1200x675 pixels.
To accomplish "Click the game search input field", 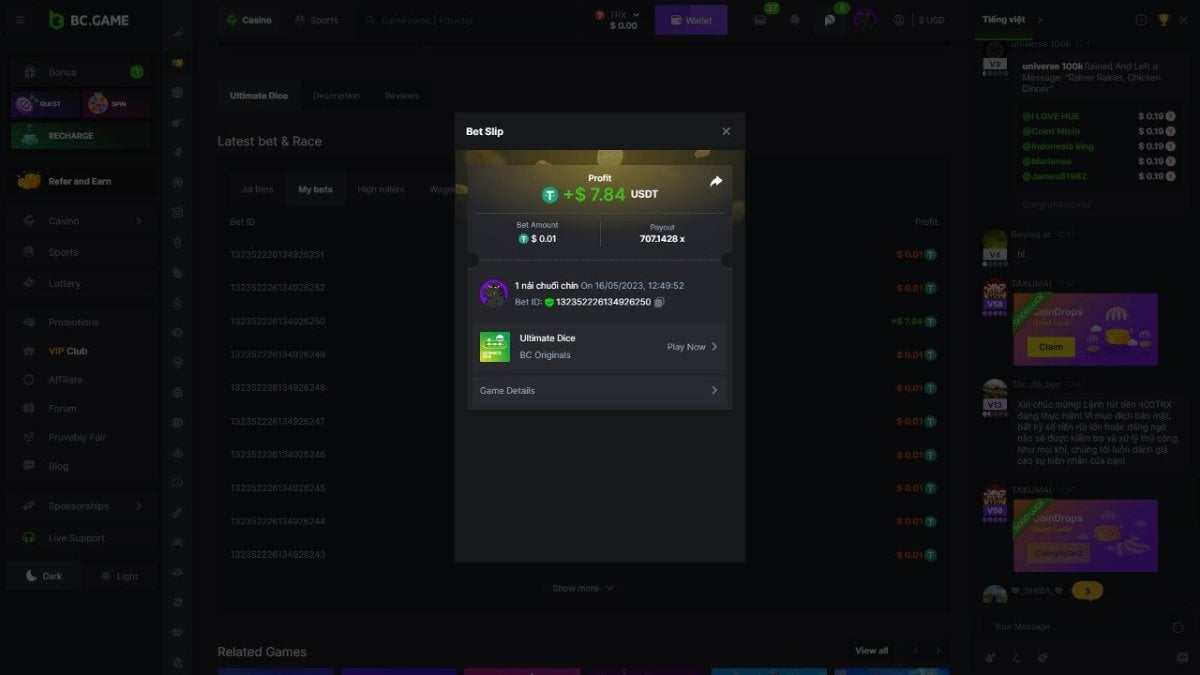I will pyautogui.click(x=470, y=20).
